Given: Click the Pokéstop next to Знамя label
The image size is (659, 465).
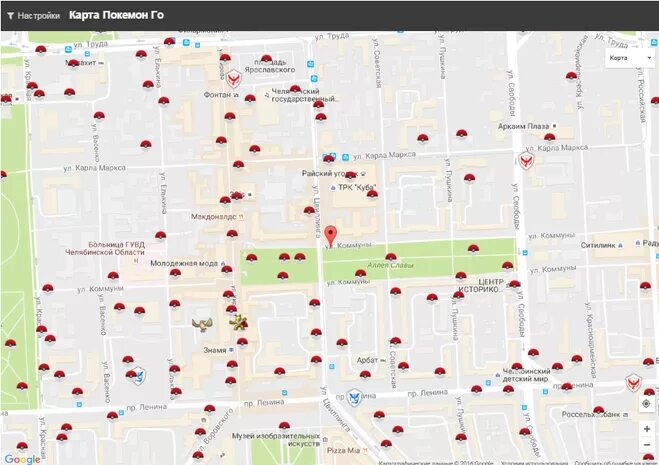Looking at the screenshot, I should click(242, 342).
